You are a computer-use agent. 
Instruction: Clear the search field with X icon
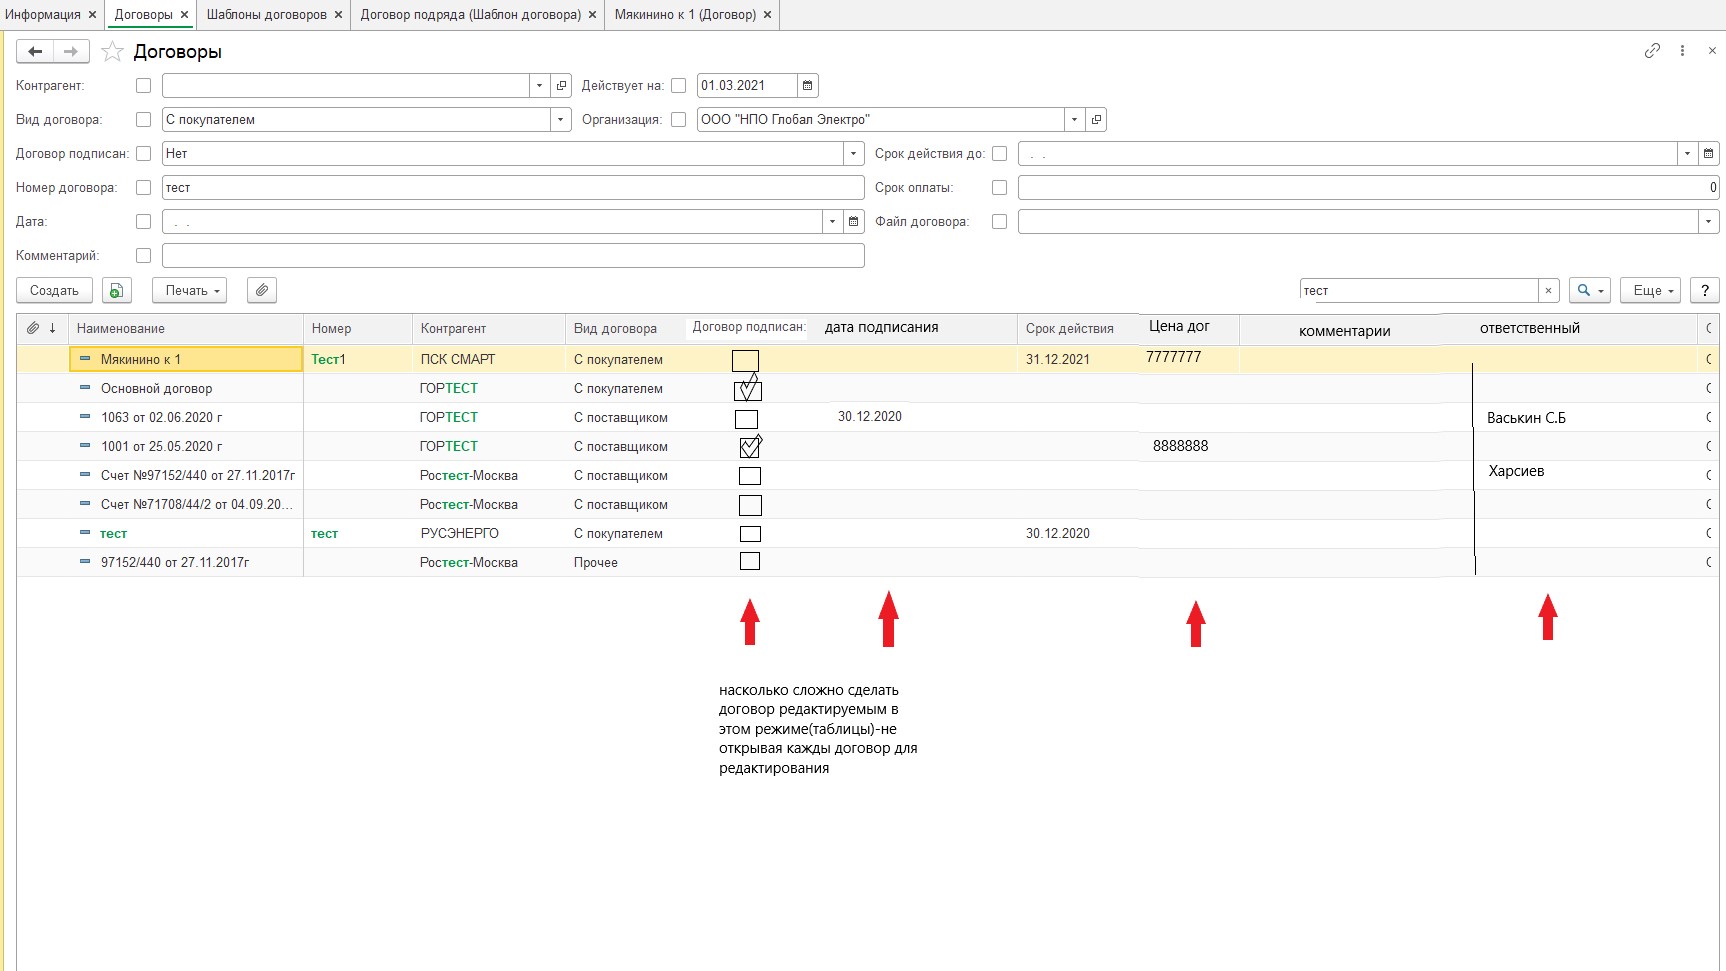coord(1548,291)
